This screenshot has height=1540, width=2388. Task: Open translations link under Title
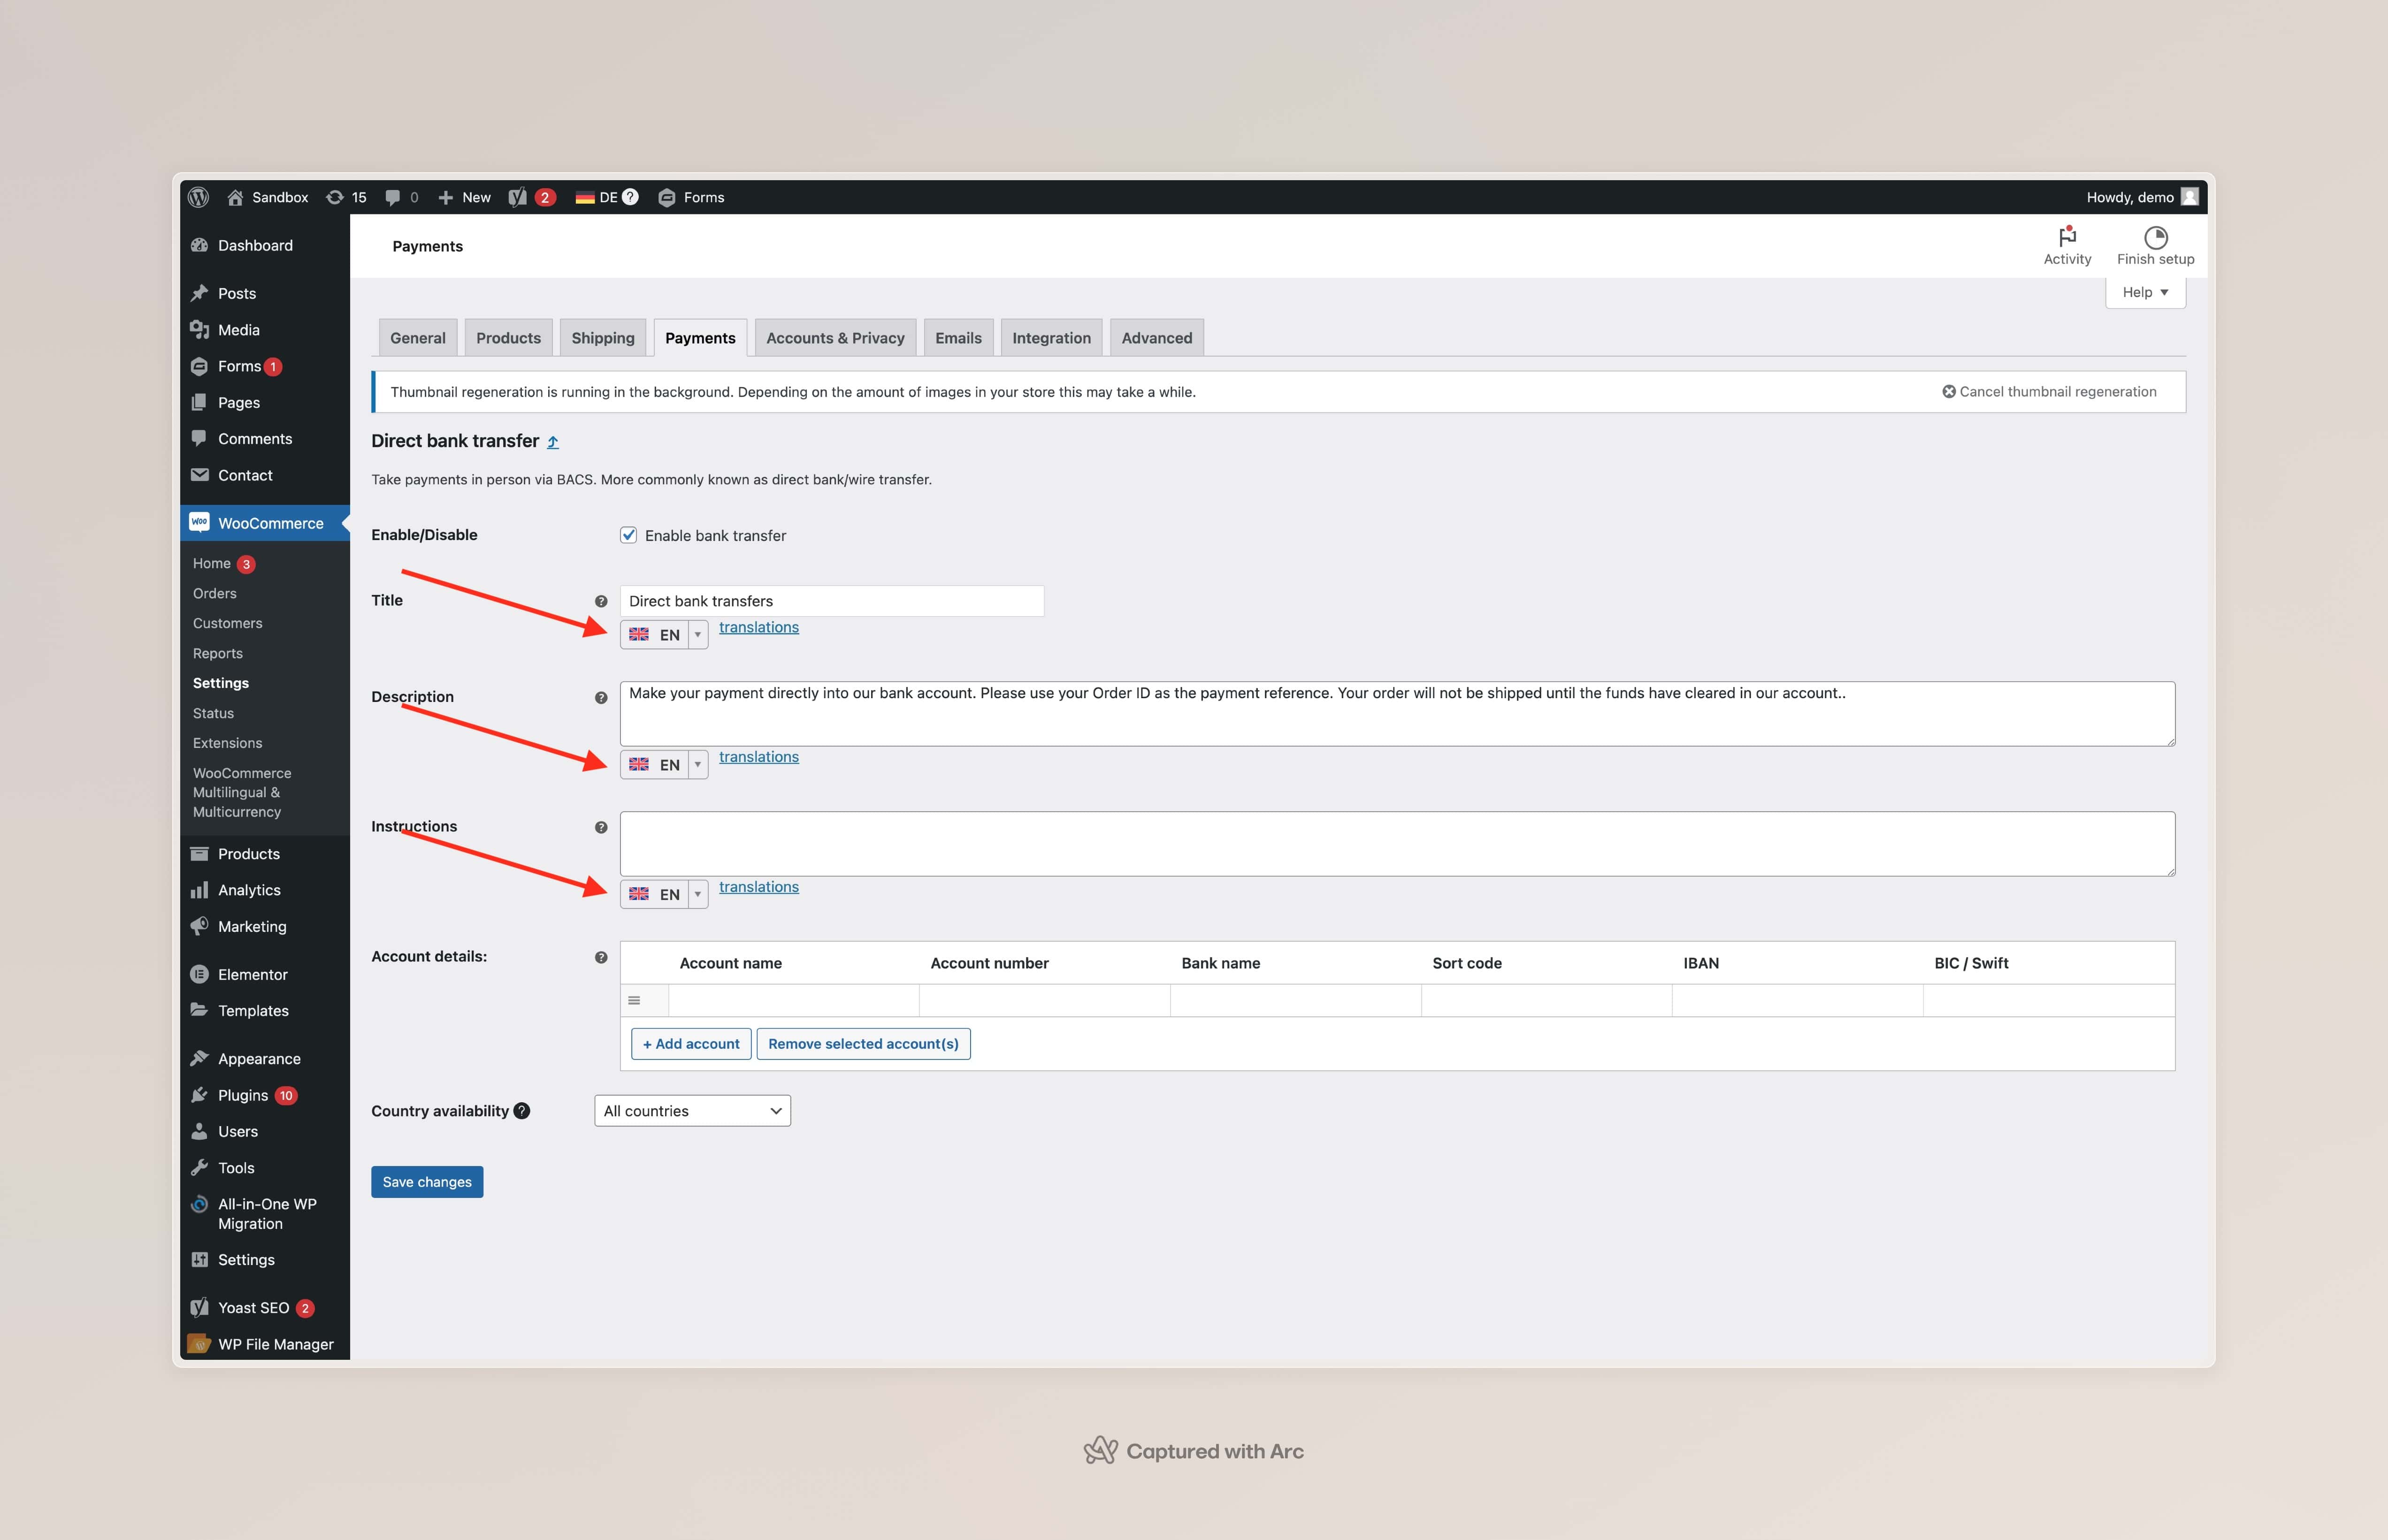coord(759,627)
